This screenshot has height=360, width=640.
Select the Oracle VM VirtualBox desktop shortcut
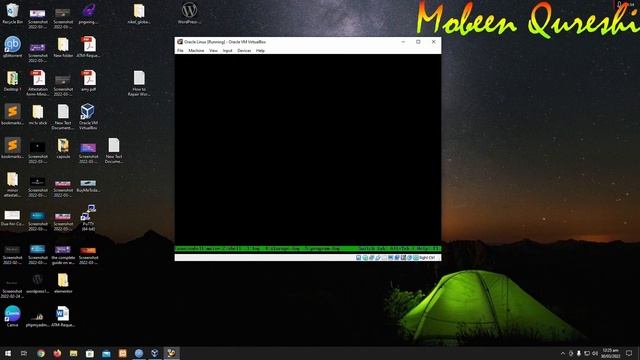point(88,117)
